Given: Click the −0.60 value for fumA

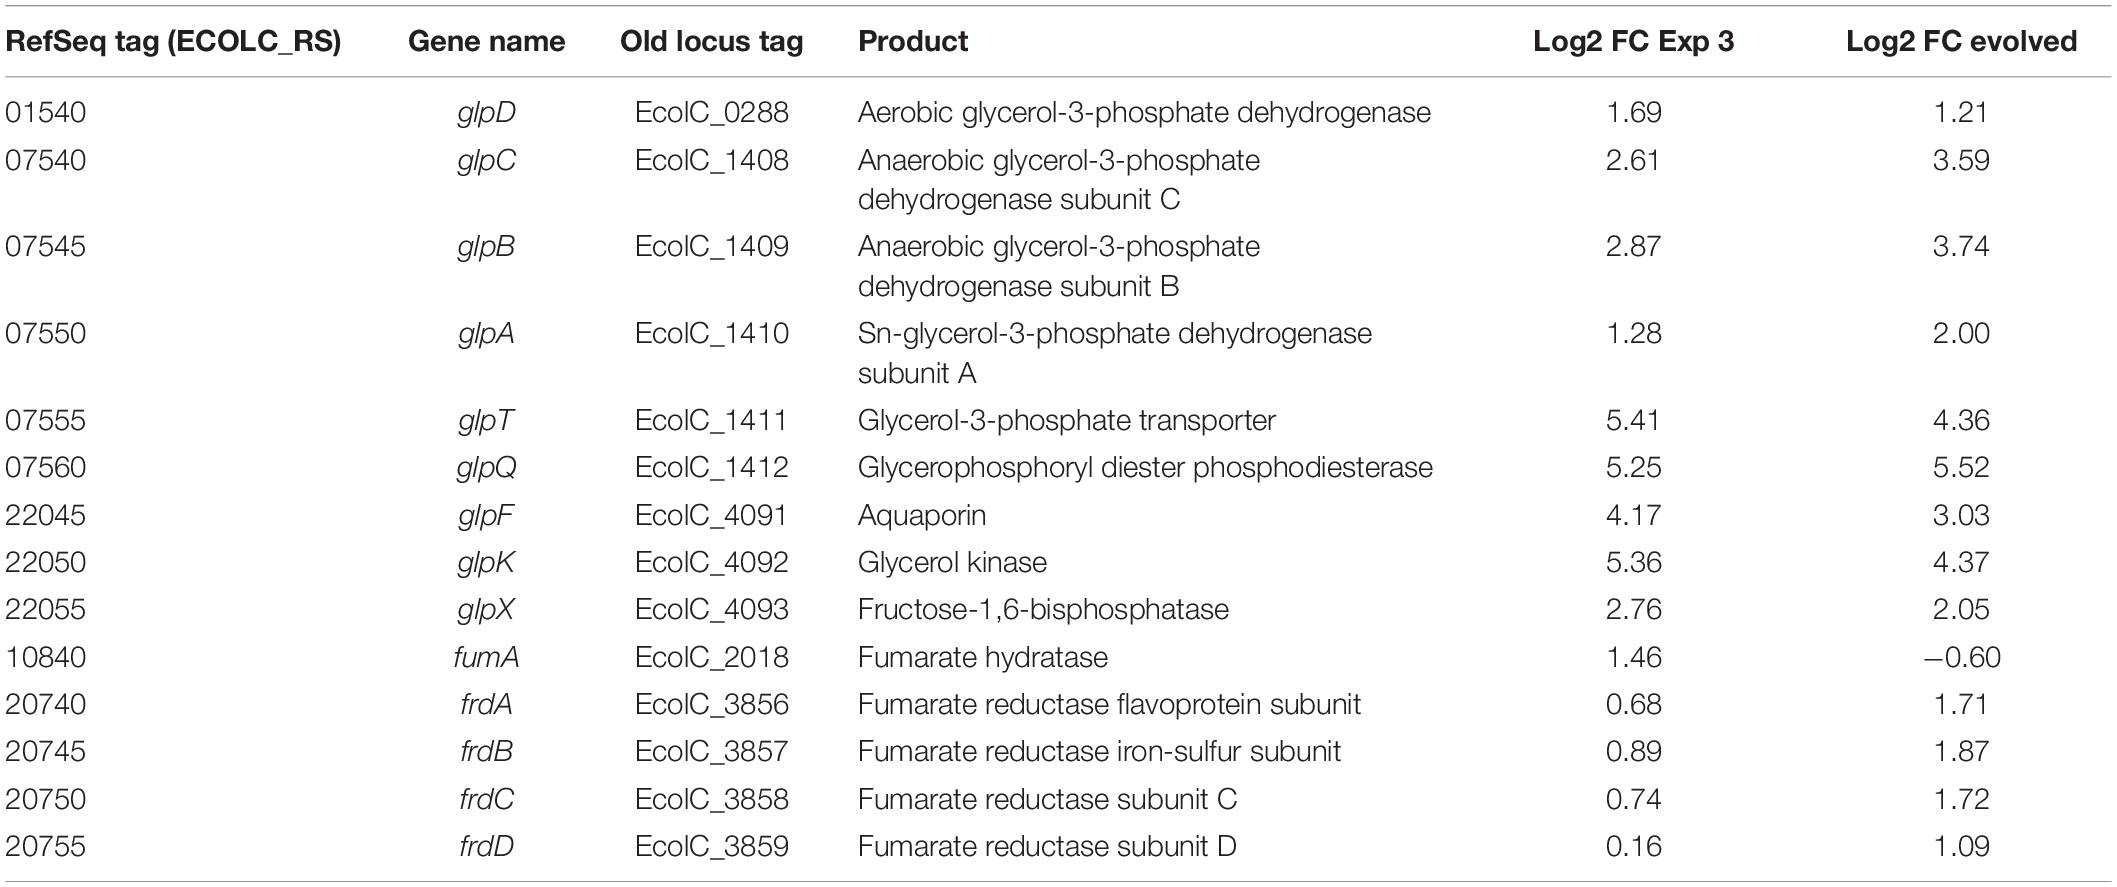Looking at the screenshot, I should pos(1961,657).
